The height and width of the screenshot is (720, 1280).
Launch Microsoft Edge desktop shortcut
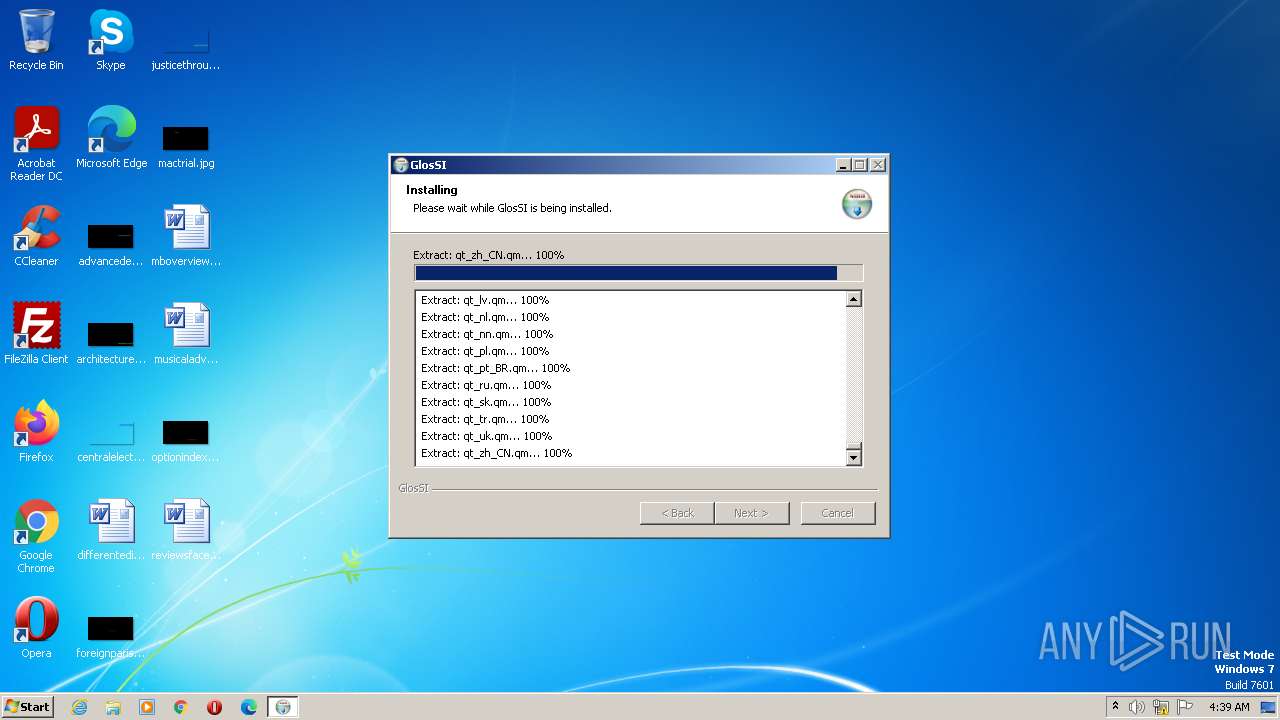coord(111,138)
